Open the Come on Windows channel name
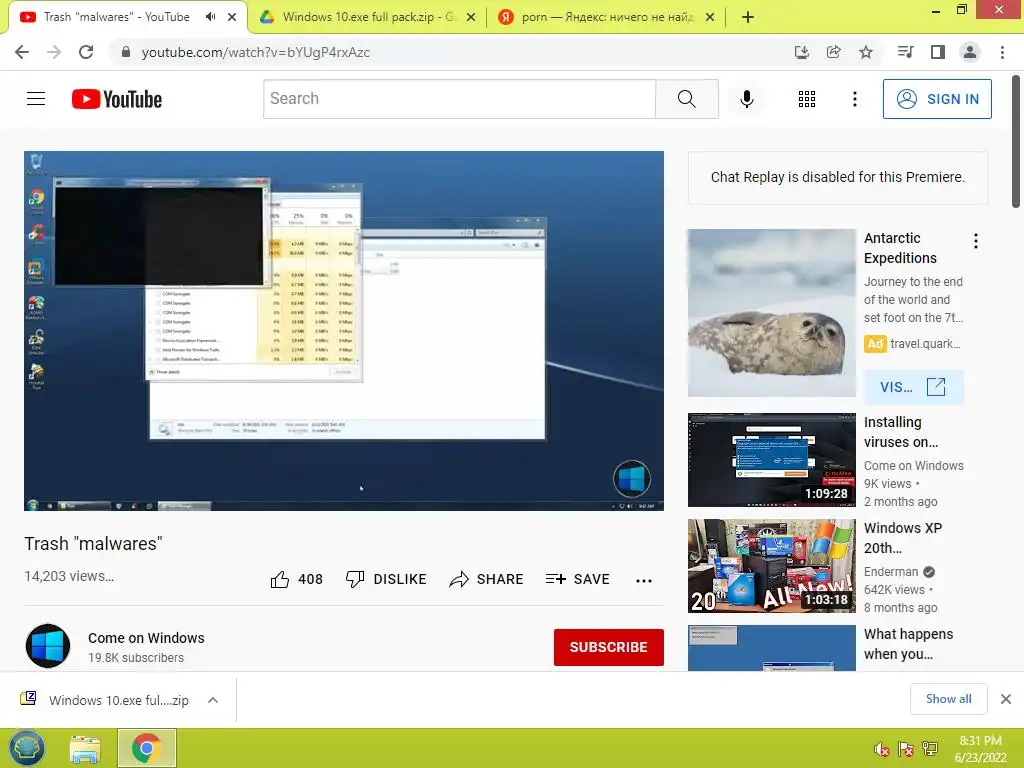The image size is (1024, 768). [146, 638]
